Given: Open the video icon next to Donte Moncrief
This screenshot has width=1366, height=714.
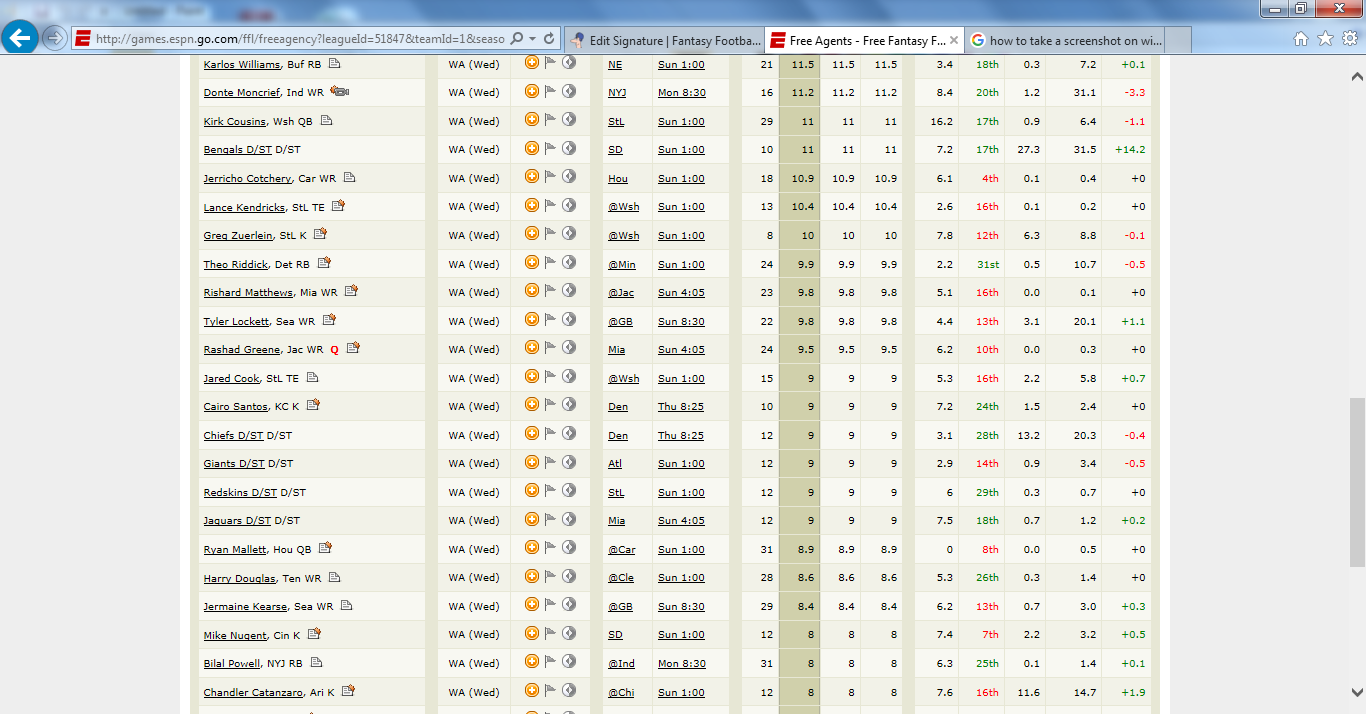Looking at the screenshot, I should 340,91.
